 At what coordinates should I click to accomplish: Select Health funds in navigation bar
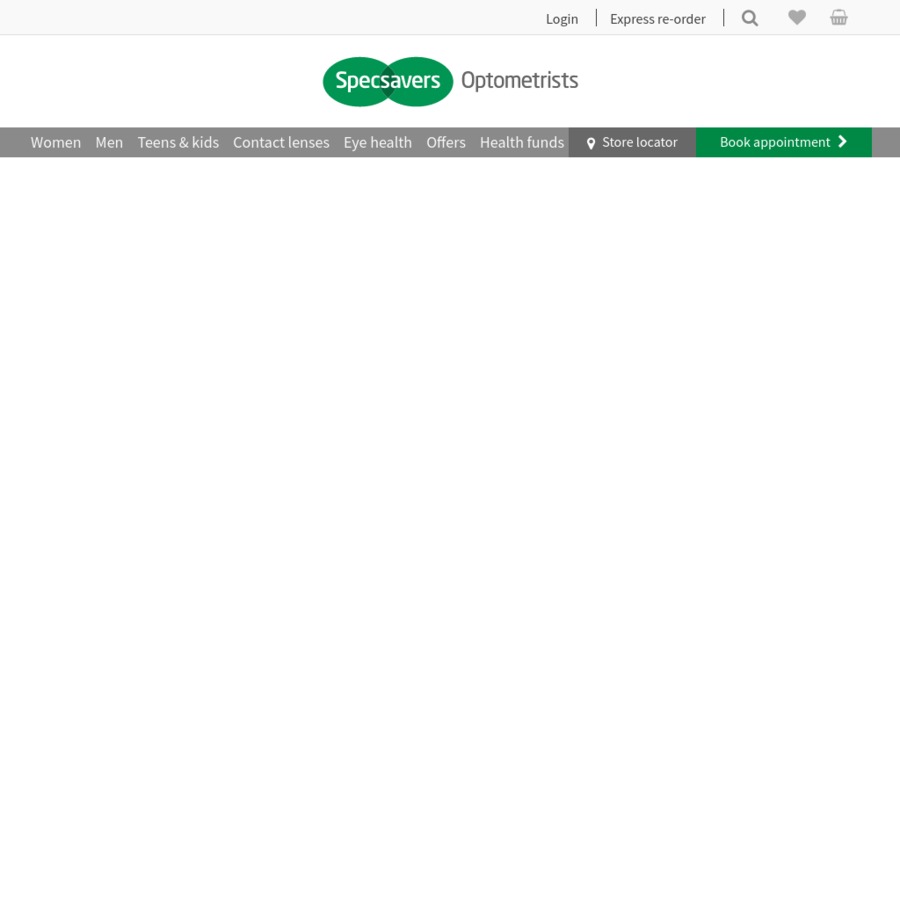[x=521, y=142]
